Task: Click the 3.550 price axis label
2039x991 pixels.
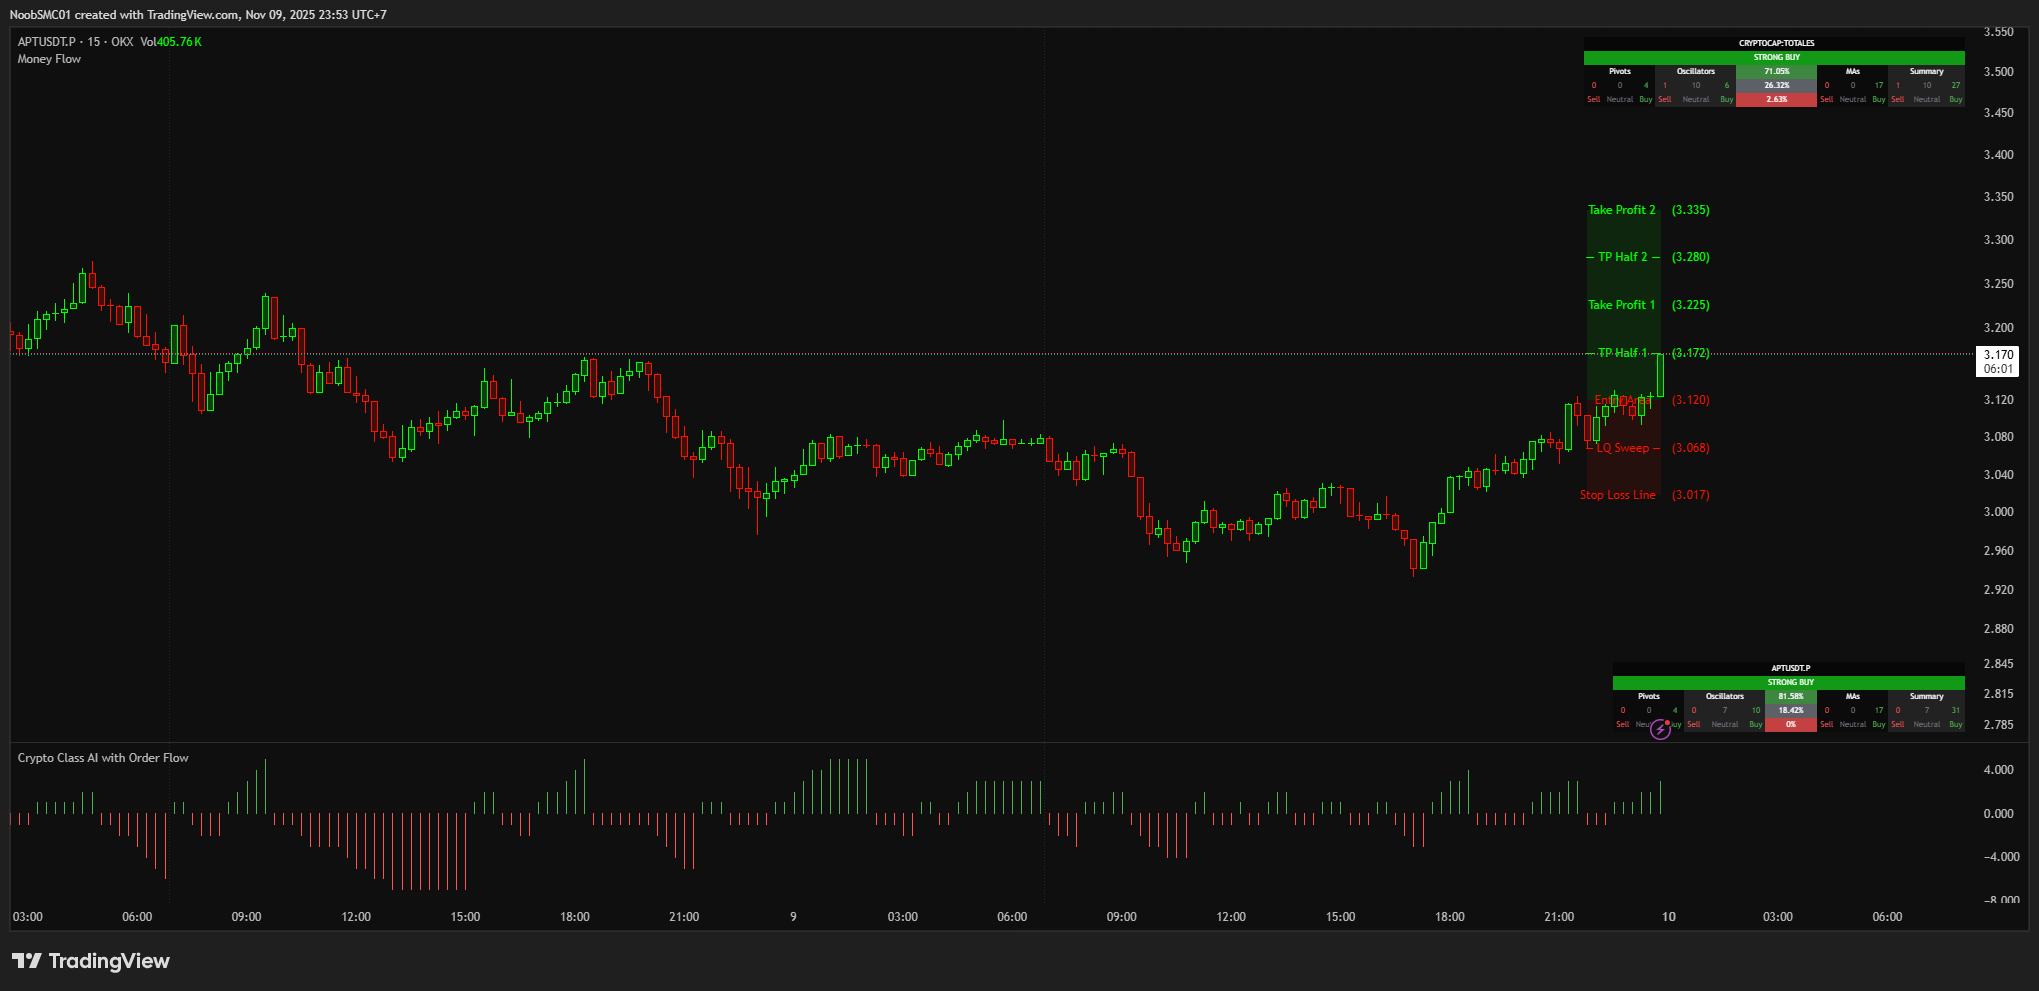Action: pyautogui.click(x=1998, y=32)
